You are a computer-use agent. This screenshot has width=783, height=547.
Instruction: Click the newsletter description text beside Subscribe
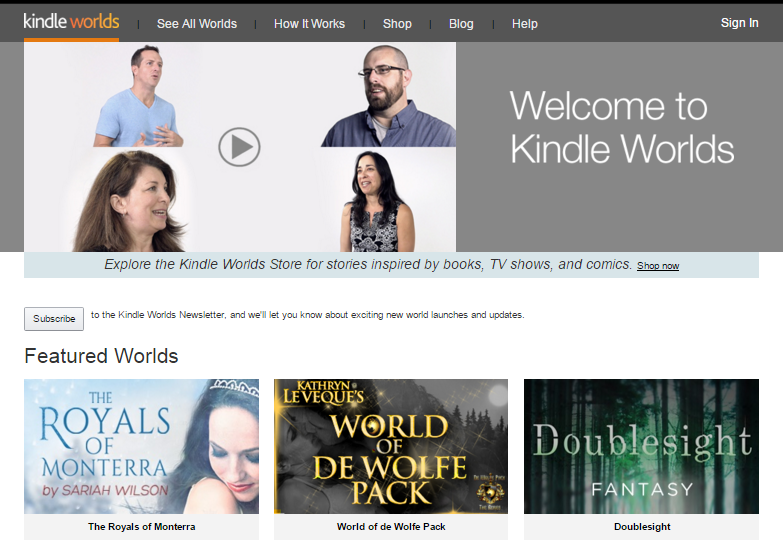(308, 315)
